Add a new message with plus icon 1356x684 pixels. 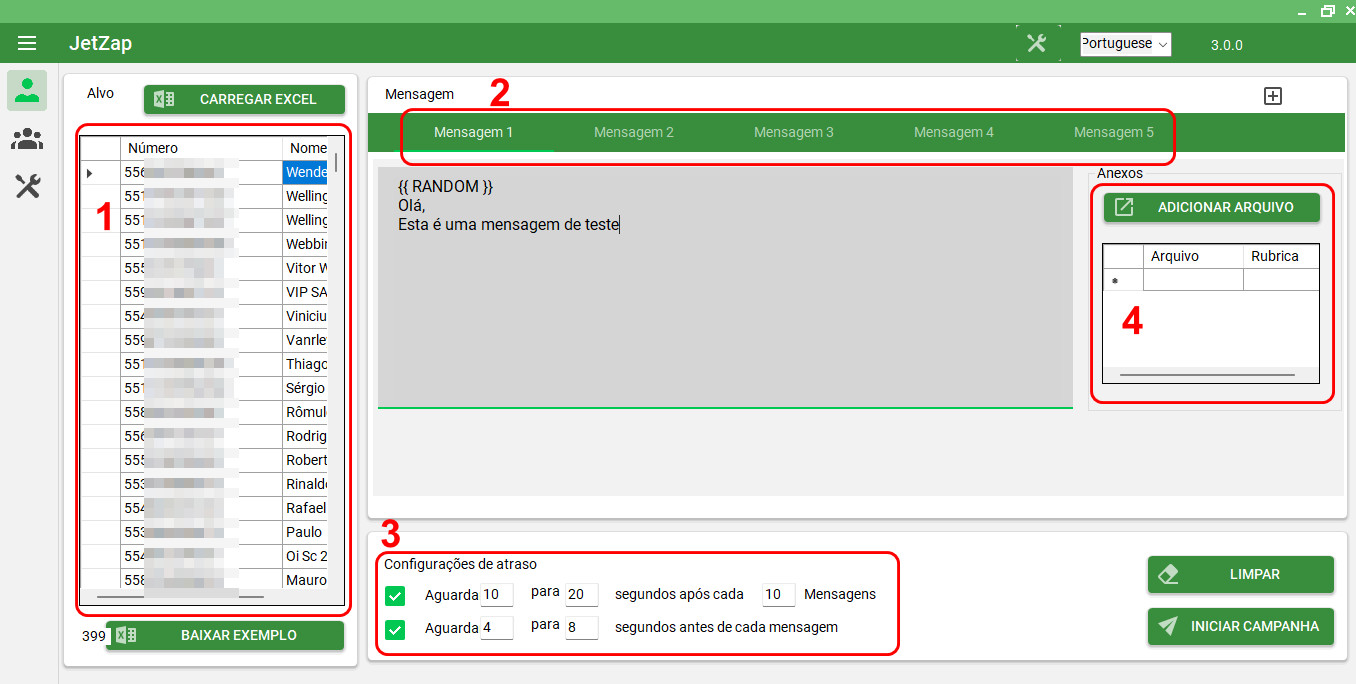tap(1273, 96)
